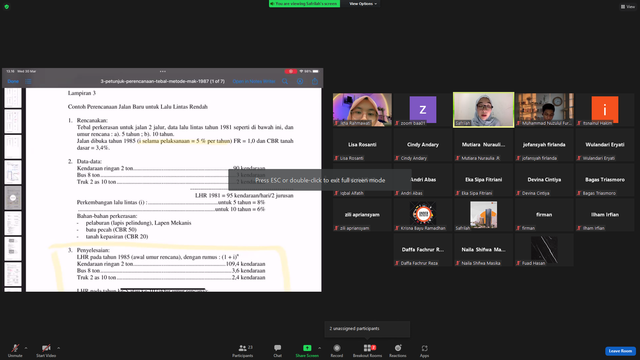This screenshot has height=360, width=640.
Task: Tap Done in shared PDF viewer
Action: 13,81
